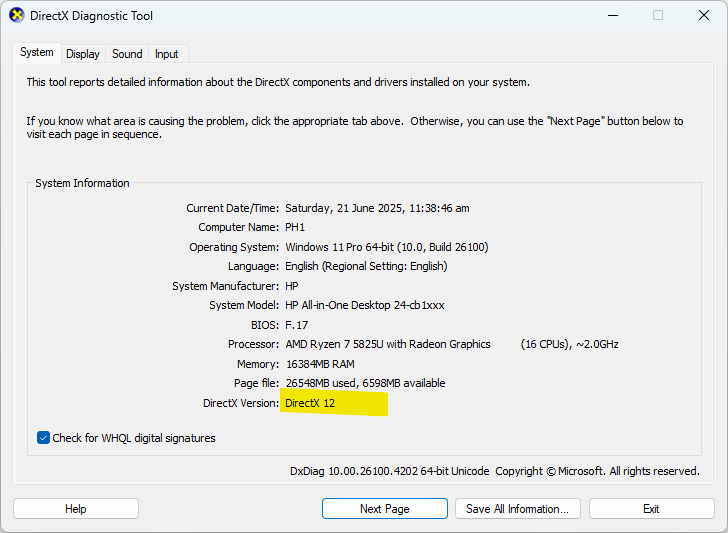Click the Help button

[76, 509]
